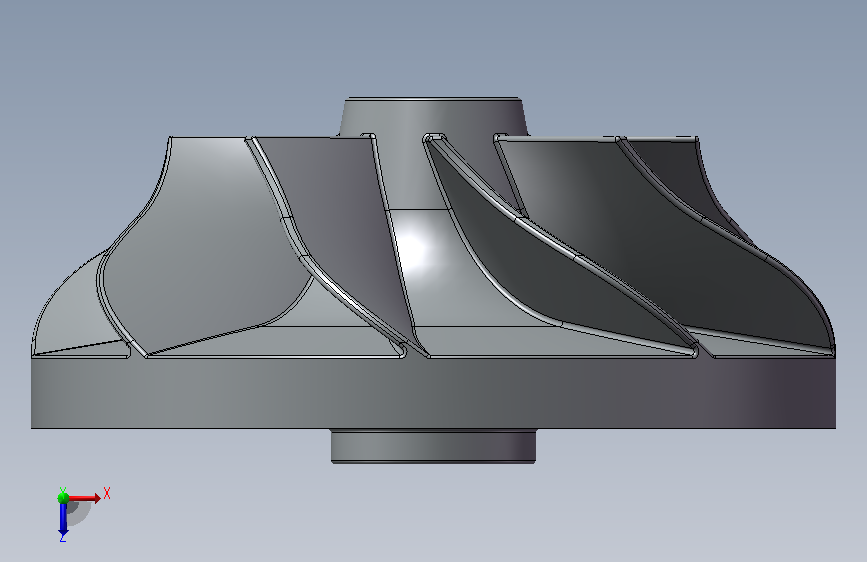The height and width of the screenshot is (562, 867).
Task: Select the flat cylindrical base disc rim
Action: pos(433,393)
